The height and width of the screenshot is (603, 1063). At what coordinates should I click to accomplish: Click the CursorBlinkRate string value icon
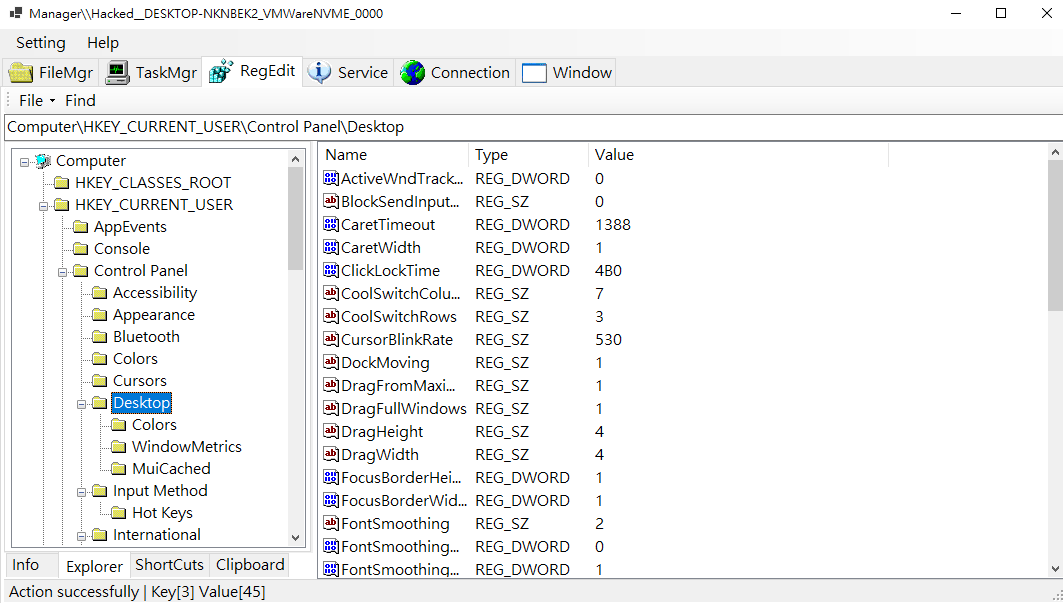click(x=331, y=340)
